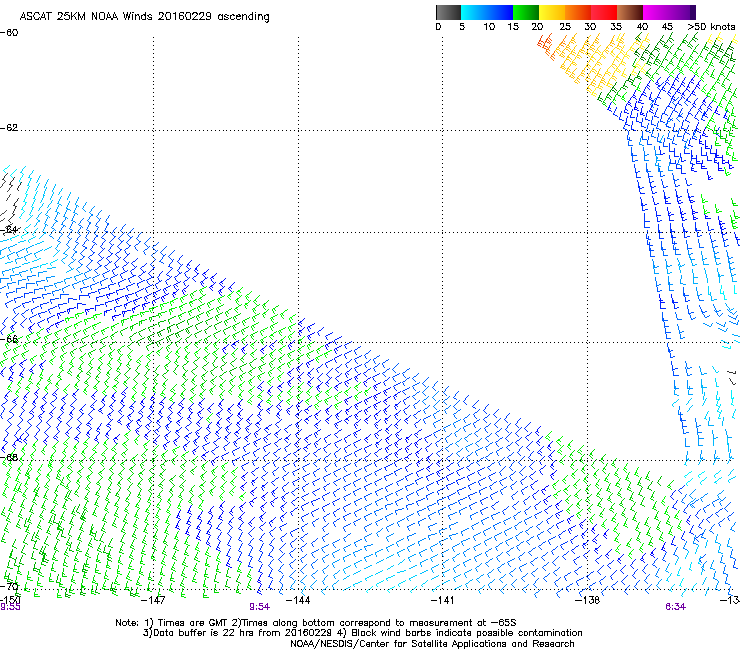The width and height of the screenshot is (740, 650).
Task: Click the 'NOAA/NESDIS/Center for Satellite Applications and Research' credit
Action: (432, 644)
